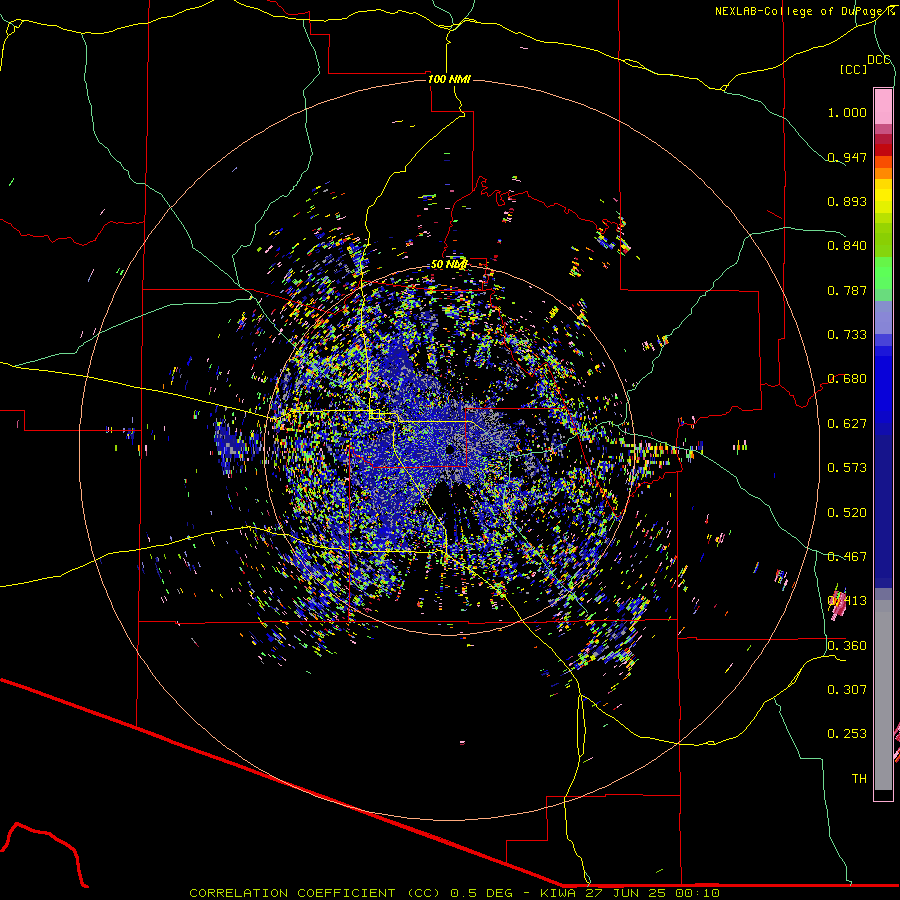900x900 pixels.
Task: Pick the red segment of the color bar
Action: click(x=883, y=149)
